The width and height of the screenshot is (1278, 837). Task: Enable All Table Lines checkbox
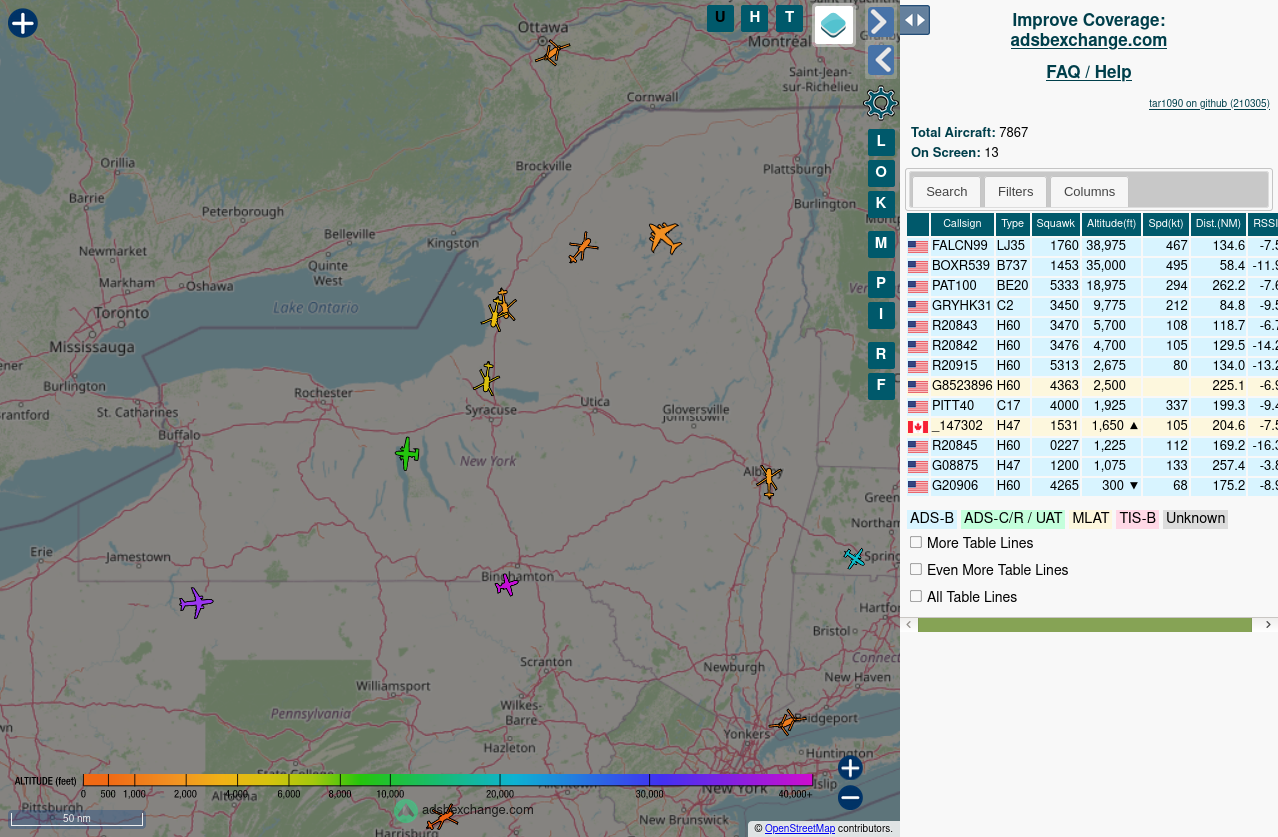coord(916,596)
